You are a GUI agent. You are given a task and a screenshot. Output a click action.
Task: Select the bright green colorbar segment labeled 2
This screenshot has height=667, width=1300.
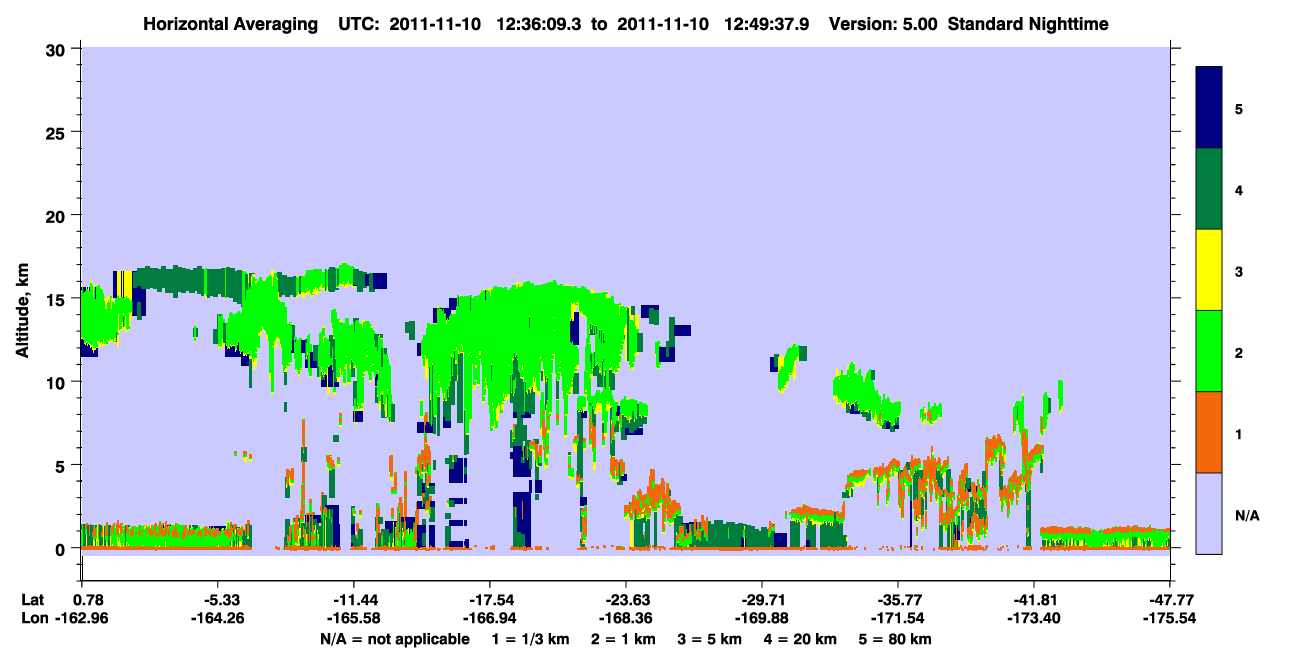pos(1209,351)
